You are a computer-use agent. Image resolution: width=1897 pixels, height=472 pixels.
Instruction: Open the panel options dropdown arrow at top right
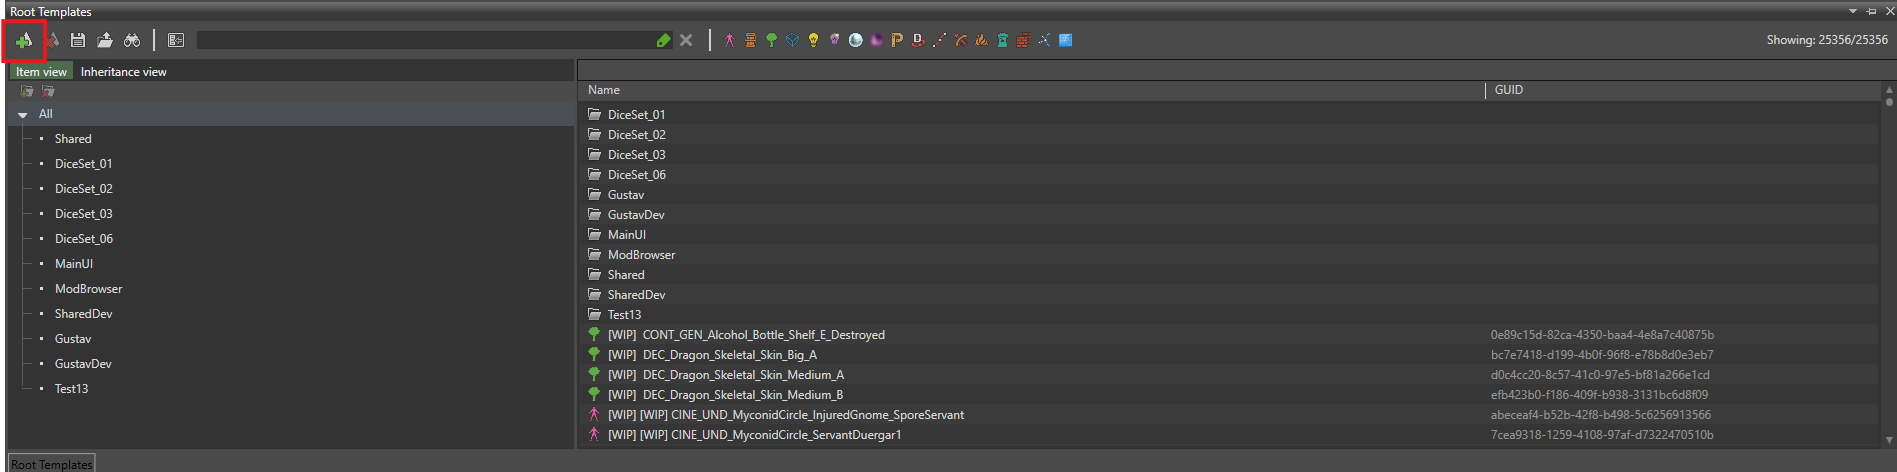click(1852, 11)
